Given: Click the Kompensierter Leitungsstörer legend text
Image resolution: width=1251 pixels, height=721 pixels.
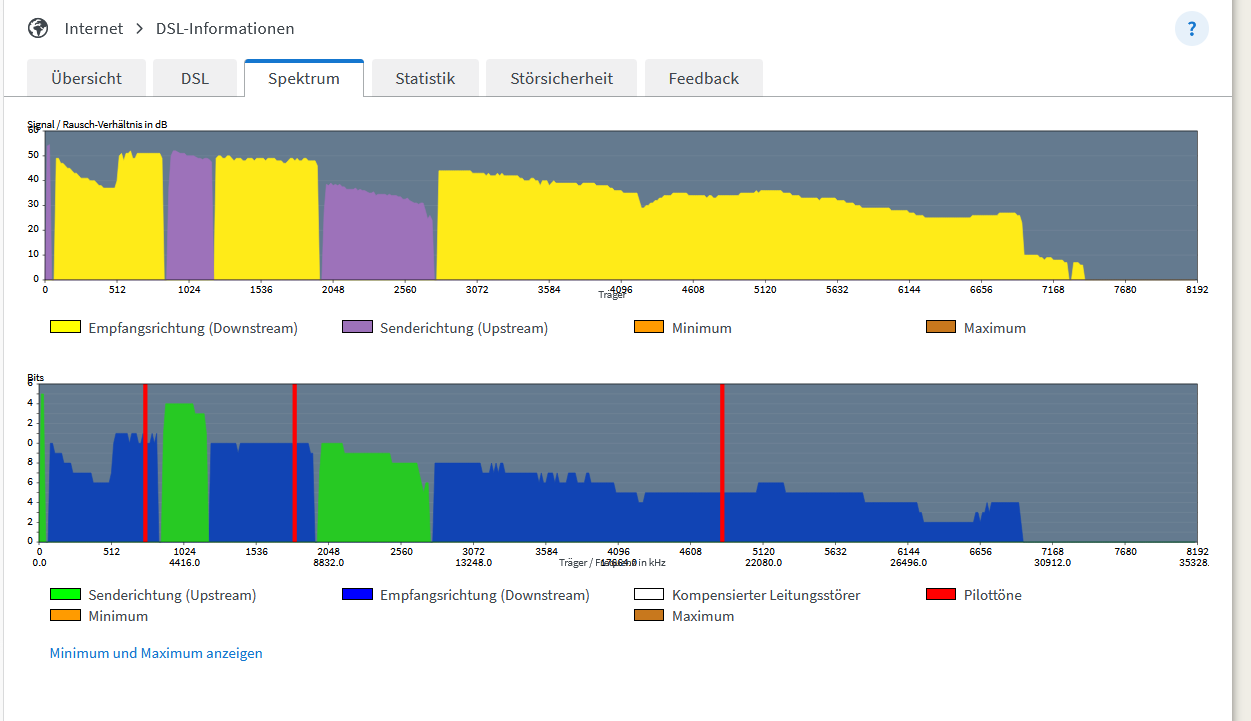Looking at the screenshot, I should (x=766, y=595).
